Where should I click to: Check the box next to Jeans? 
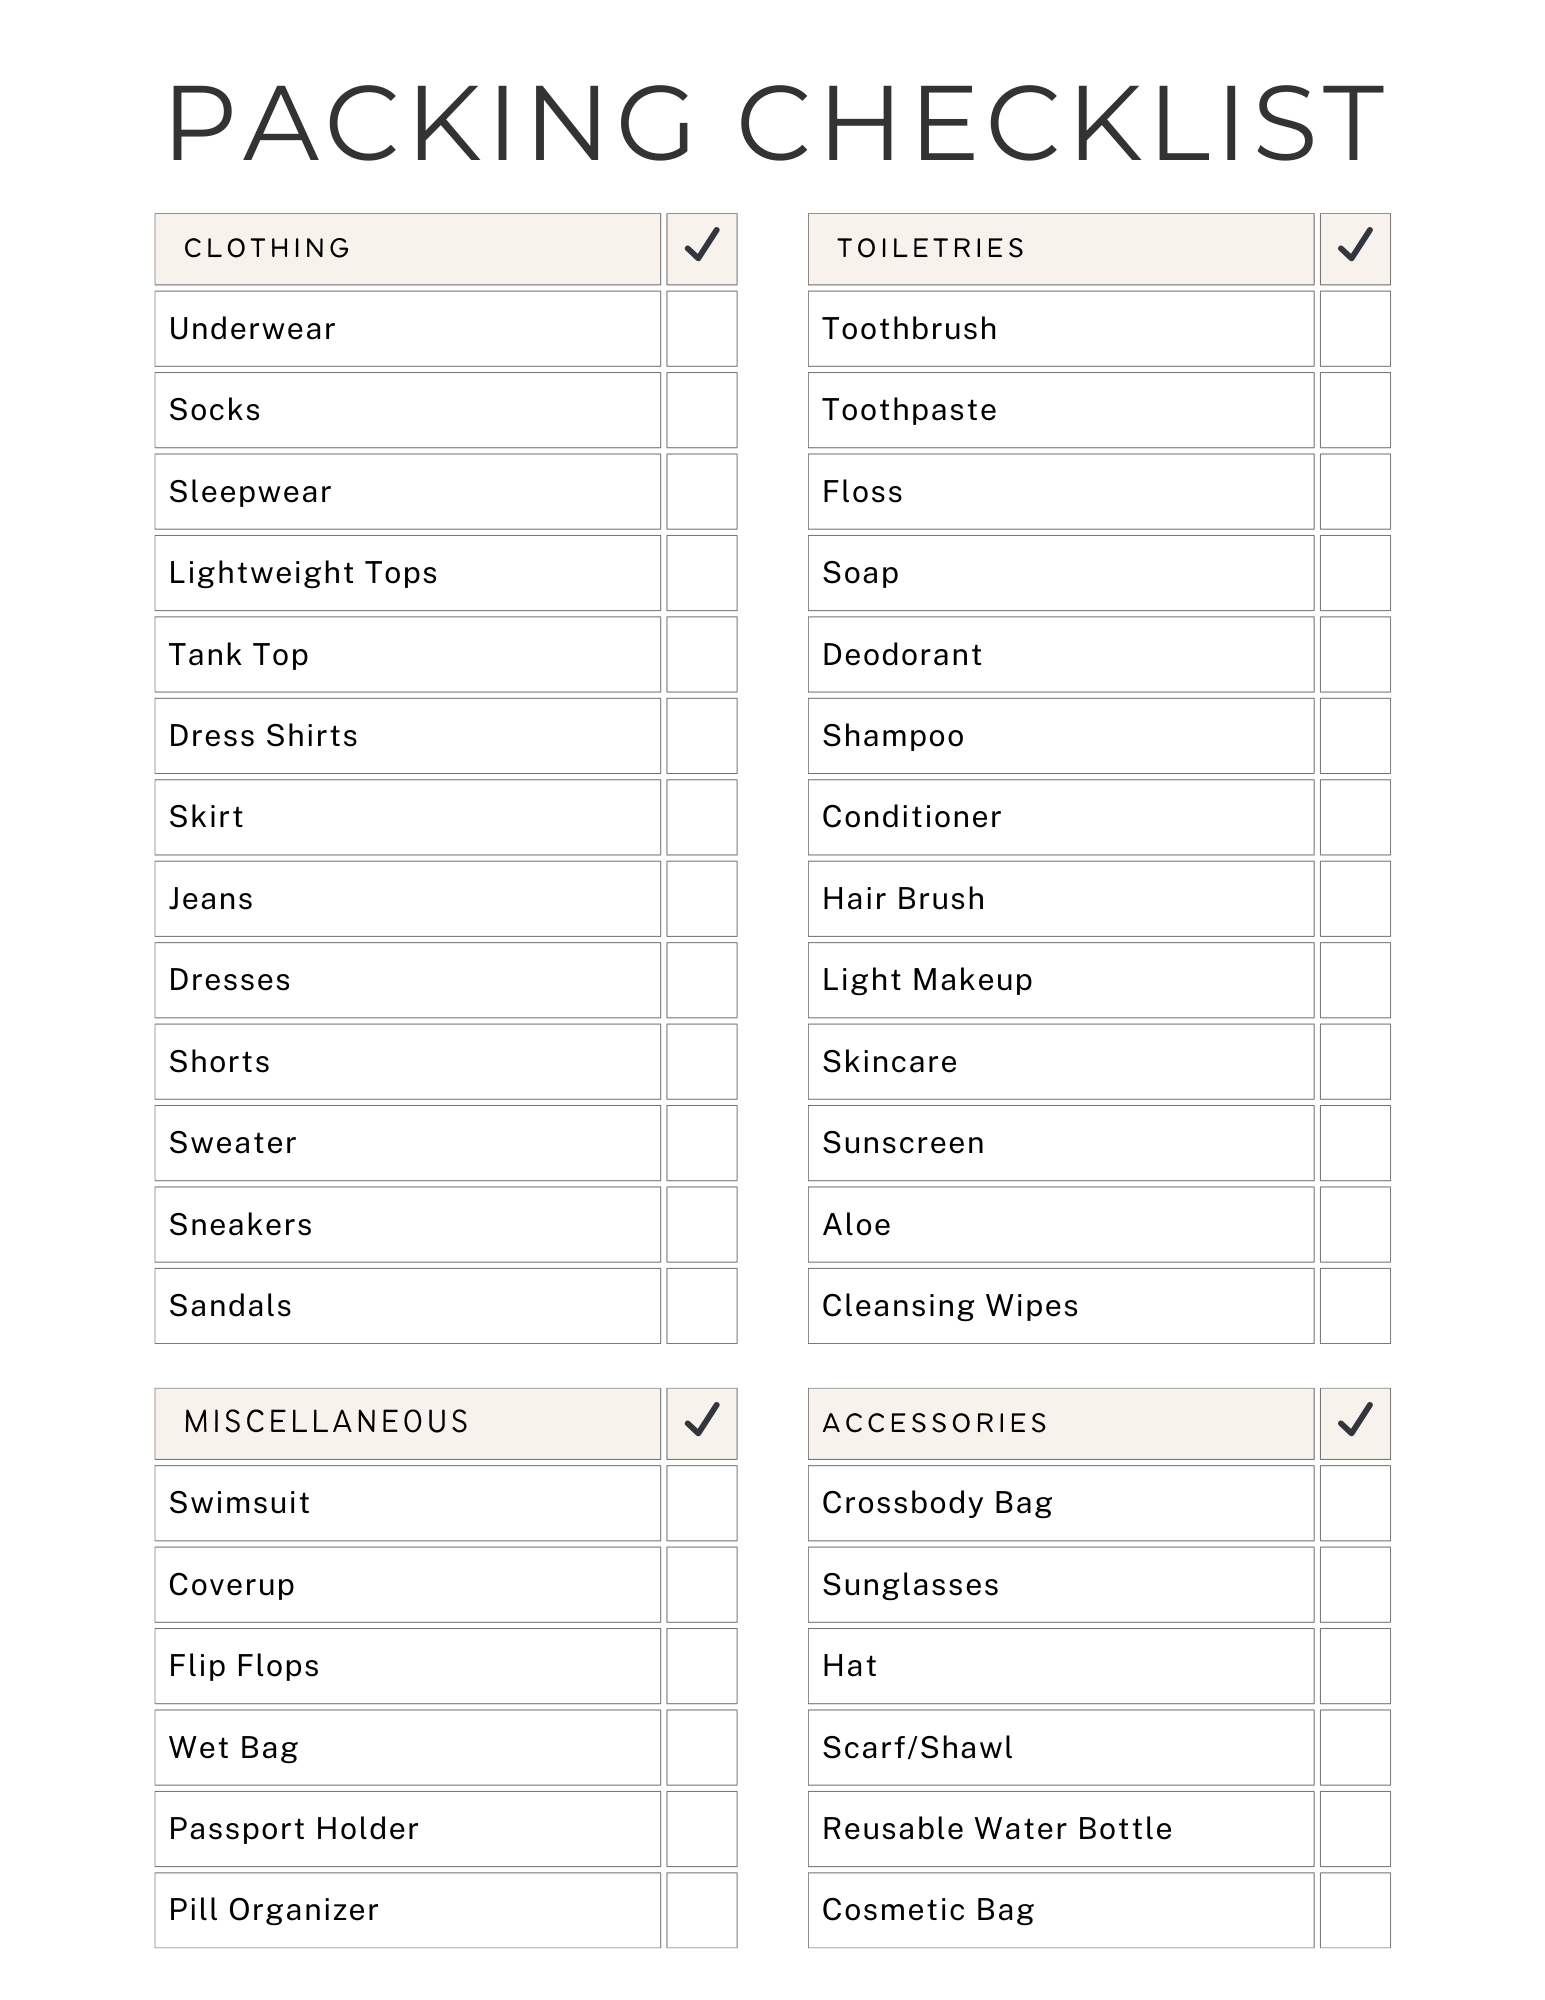[x=702, y=898]
